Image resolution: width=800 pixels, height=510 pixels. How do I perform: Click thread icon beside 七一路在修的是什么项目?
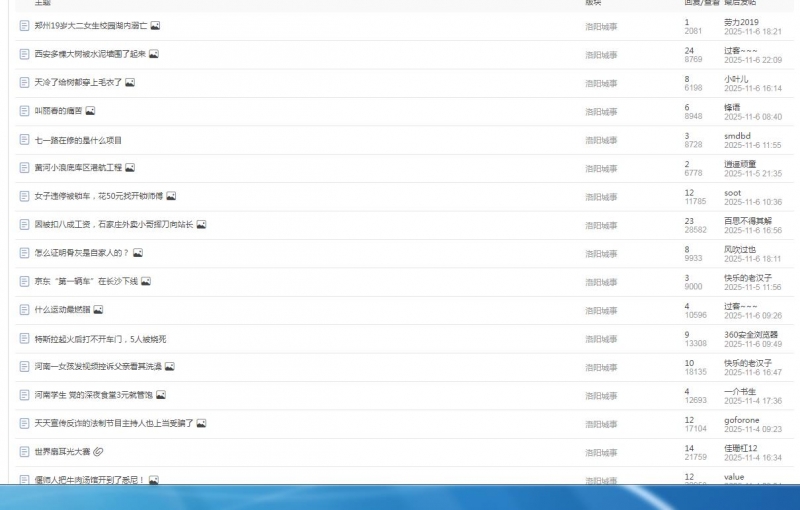point(25,140)
